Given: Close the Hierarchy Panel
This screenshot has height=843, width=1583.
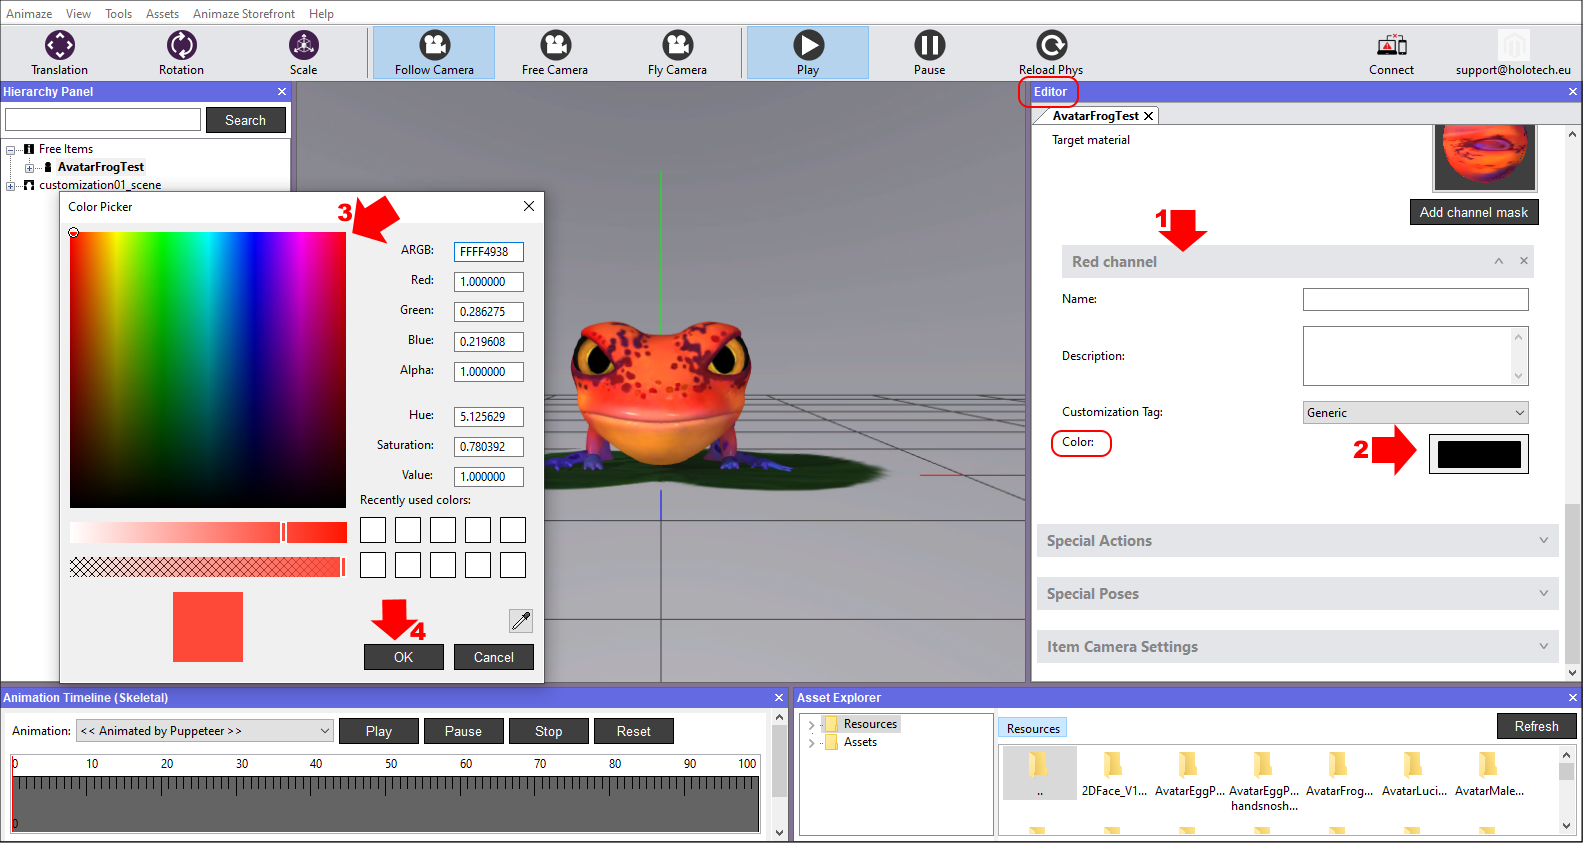Looking at the screenshot, I should [282, 91].
